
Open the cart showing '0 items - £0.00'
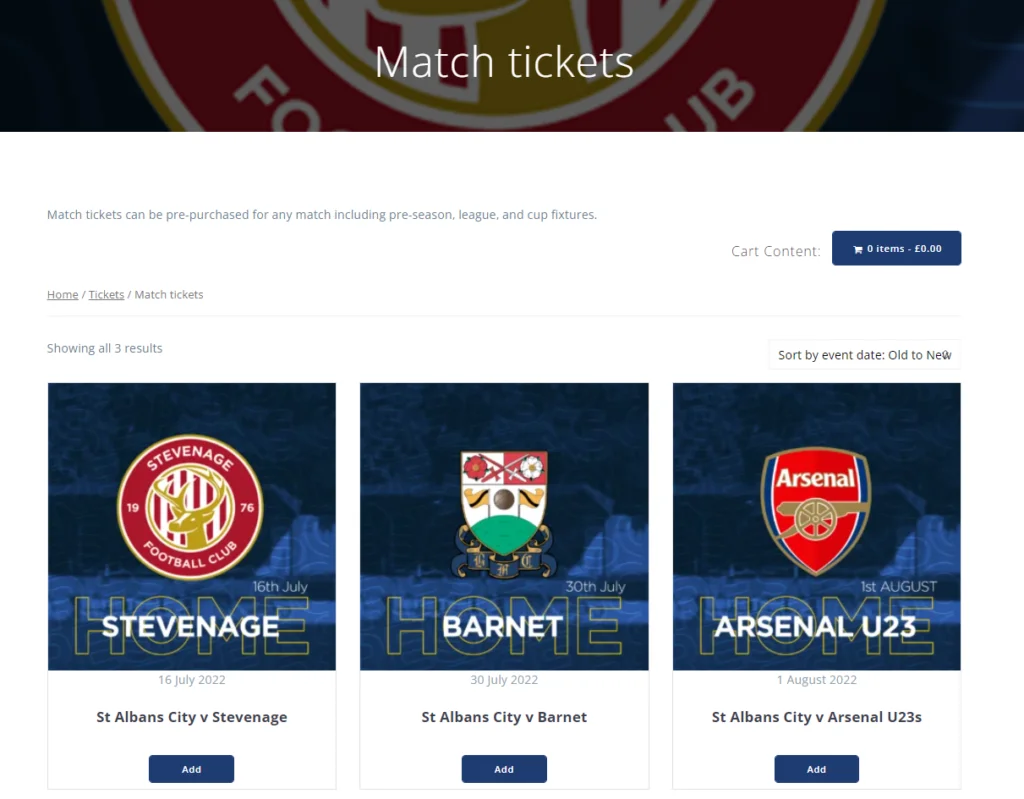pos(896,247)
